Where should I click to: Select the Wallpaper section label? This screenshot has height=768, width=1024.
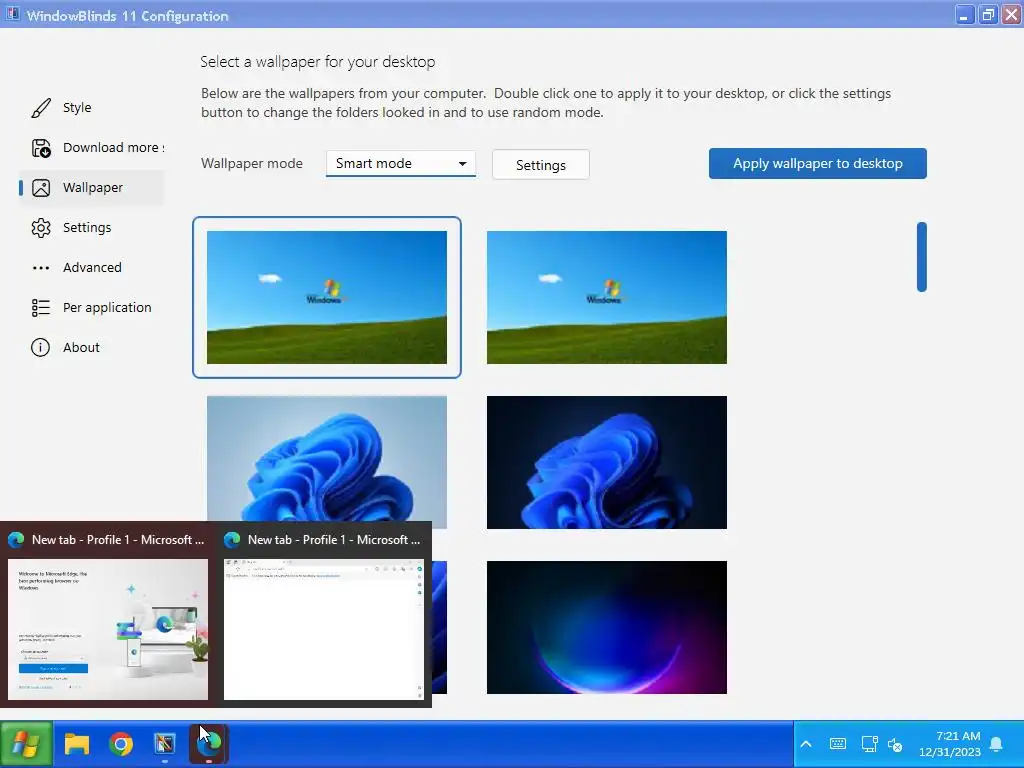point(93,187)
